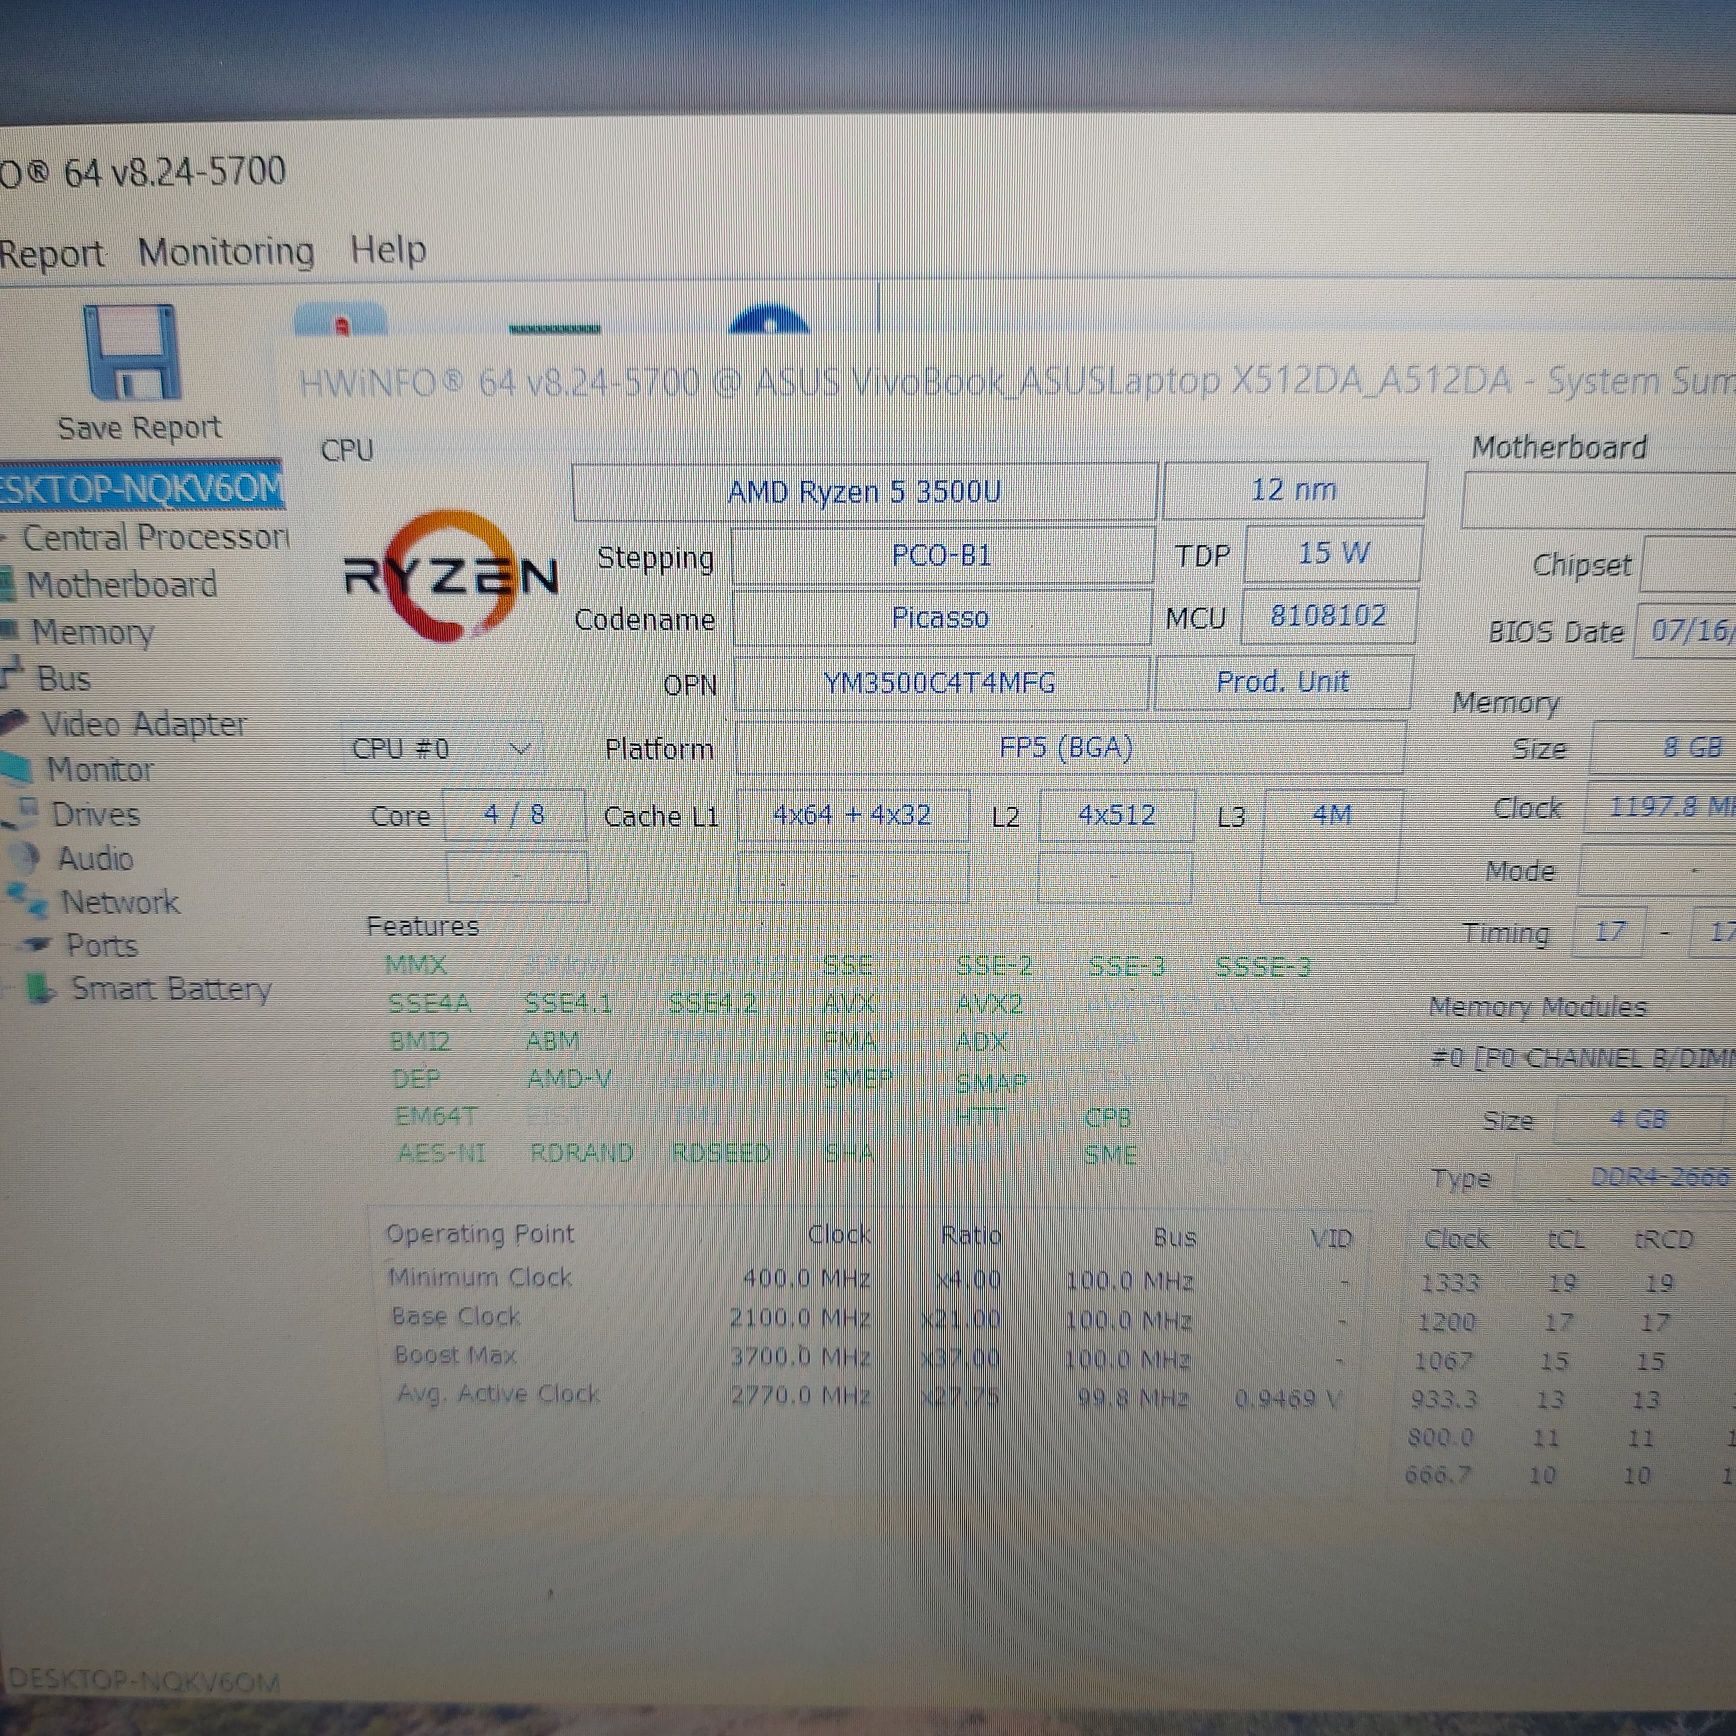
Task: Select Motherboard in the left tree
Action: click(121, 584)
